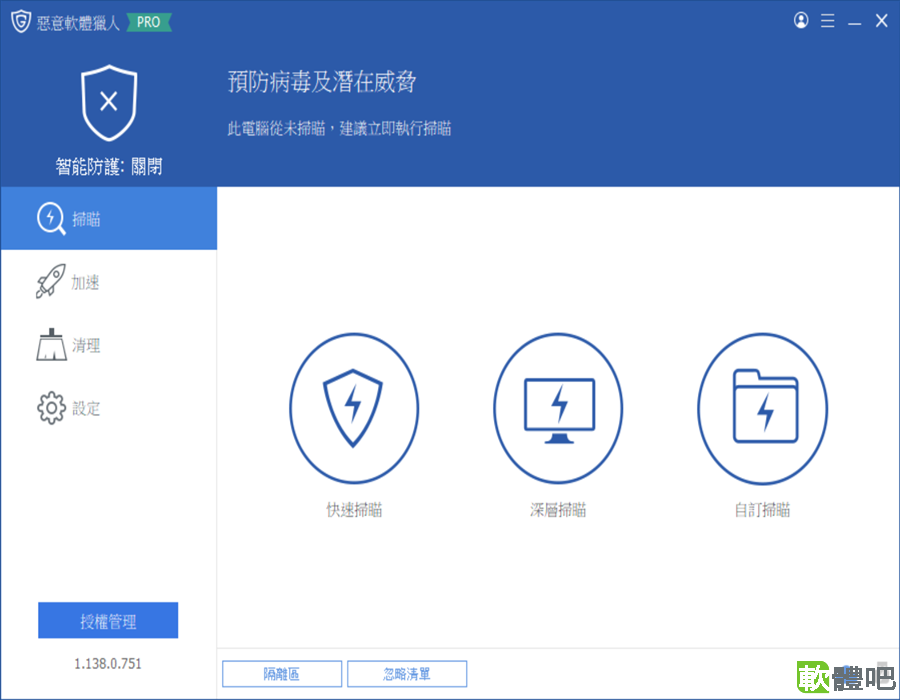Click the smart protection shield status icon
Image resolution: width=900 pixels, height=700 pixels.
109,103
